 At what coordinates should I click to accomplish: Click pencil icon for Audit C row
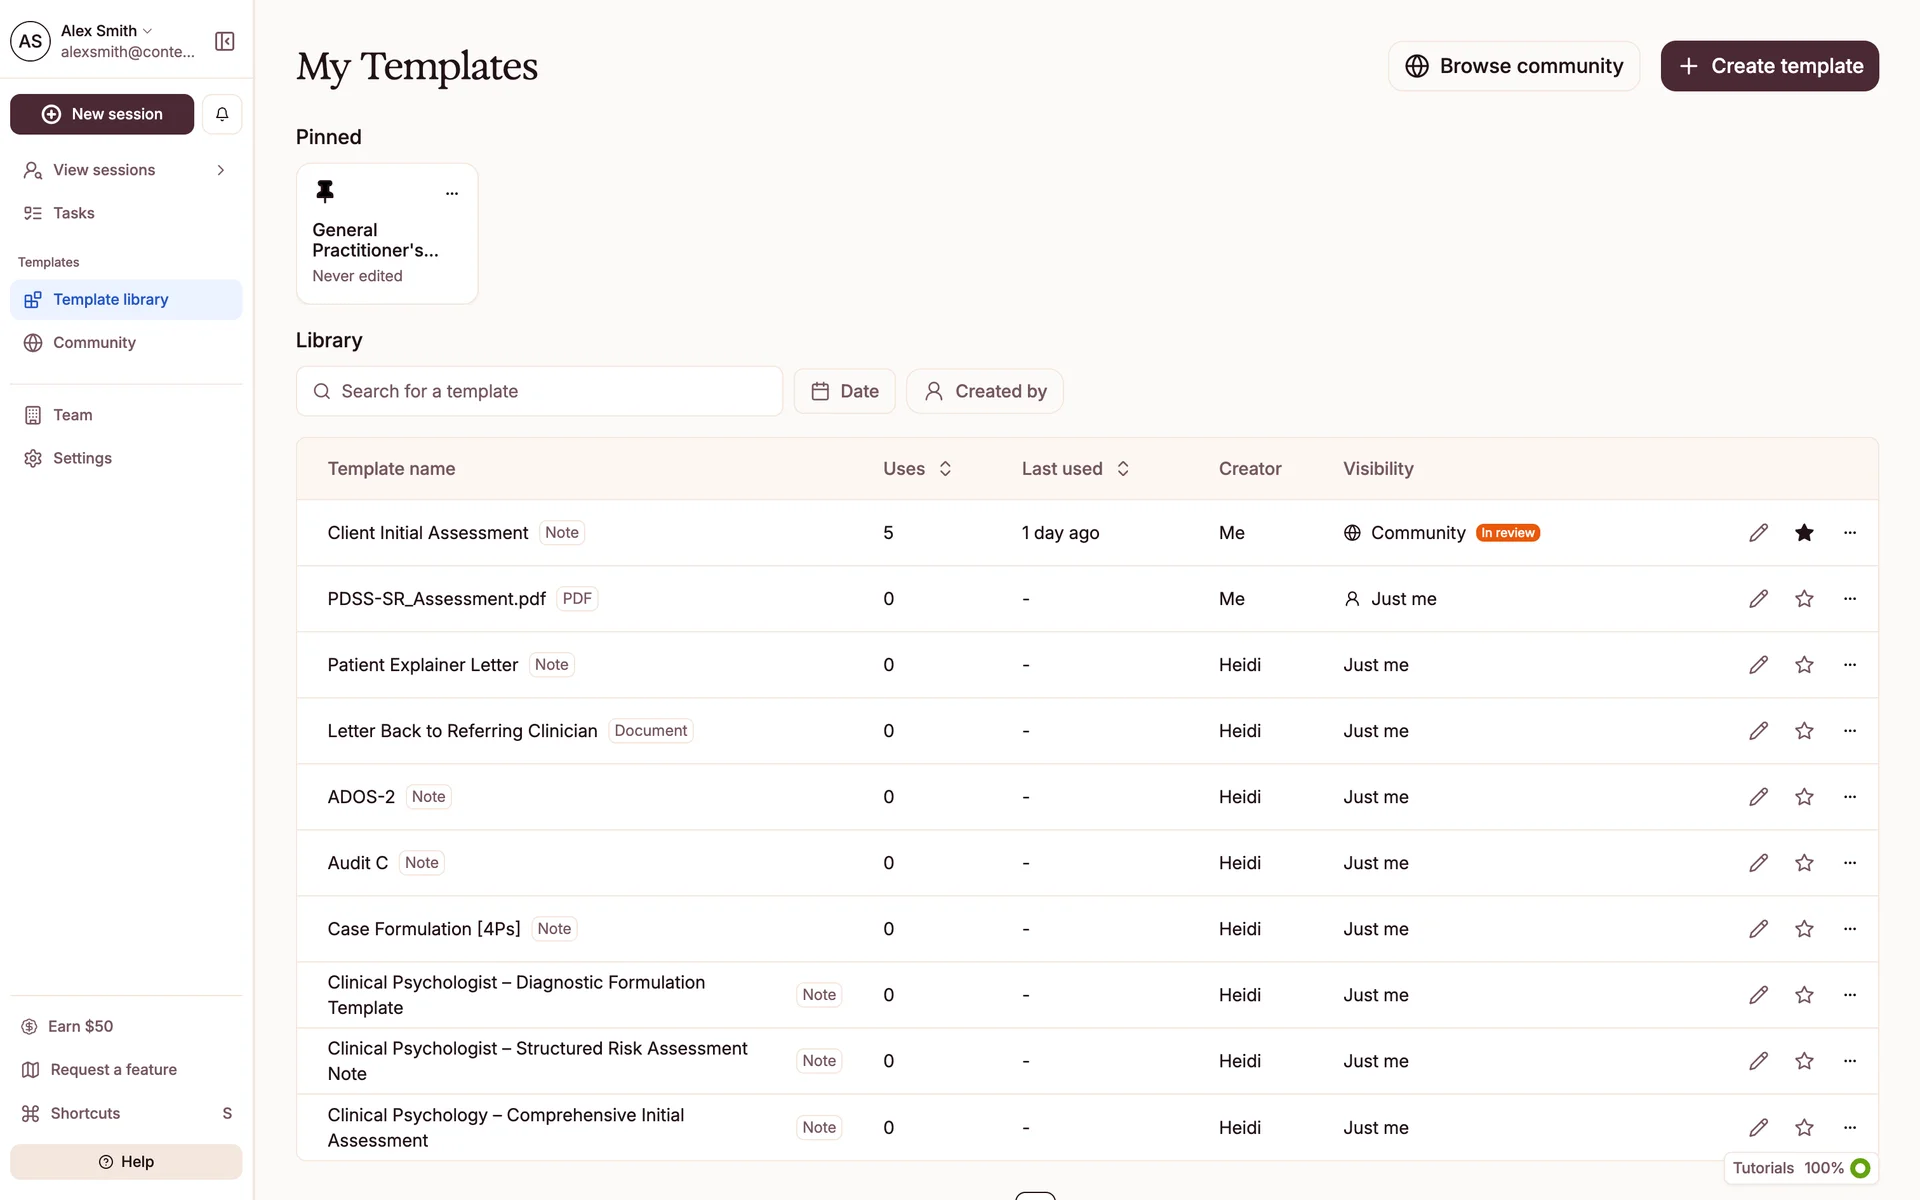1758,863
